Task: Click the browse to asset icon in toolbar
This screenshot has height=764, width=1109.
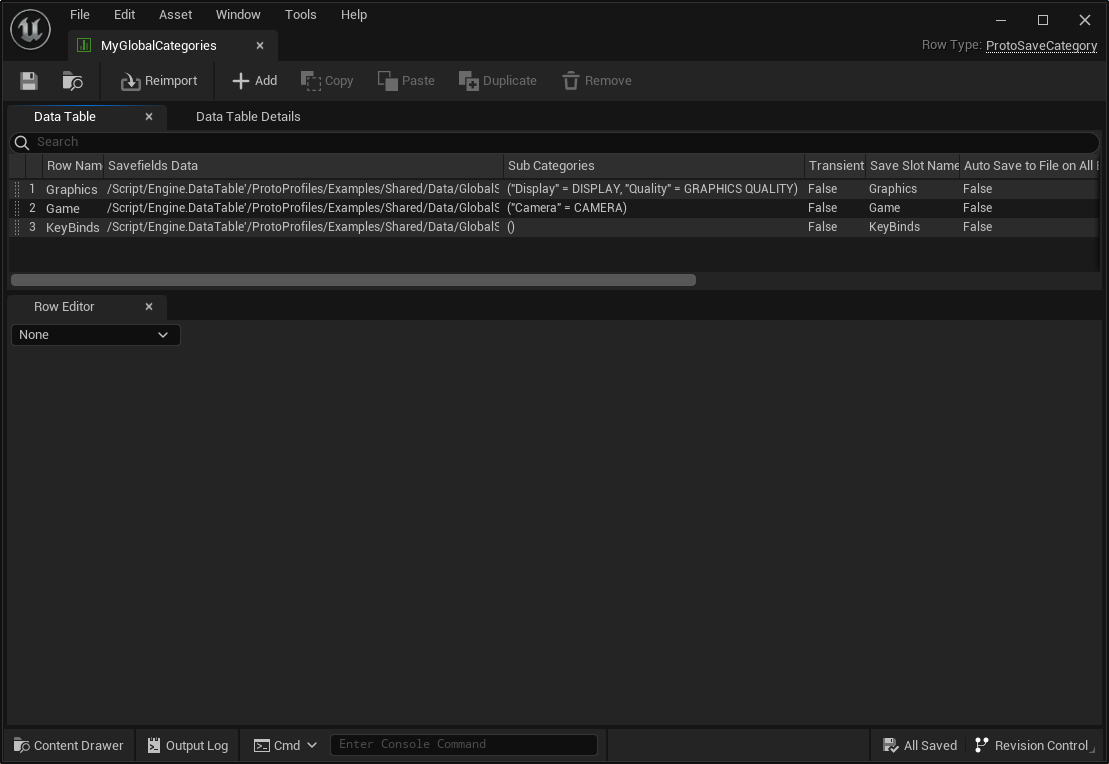Action: click(x=72, y=81)
